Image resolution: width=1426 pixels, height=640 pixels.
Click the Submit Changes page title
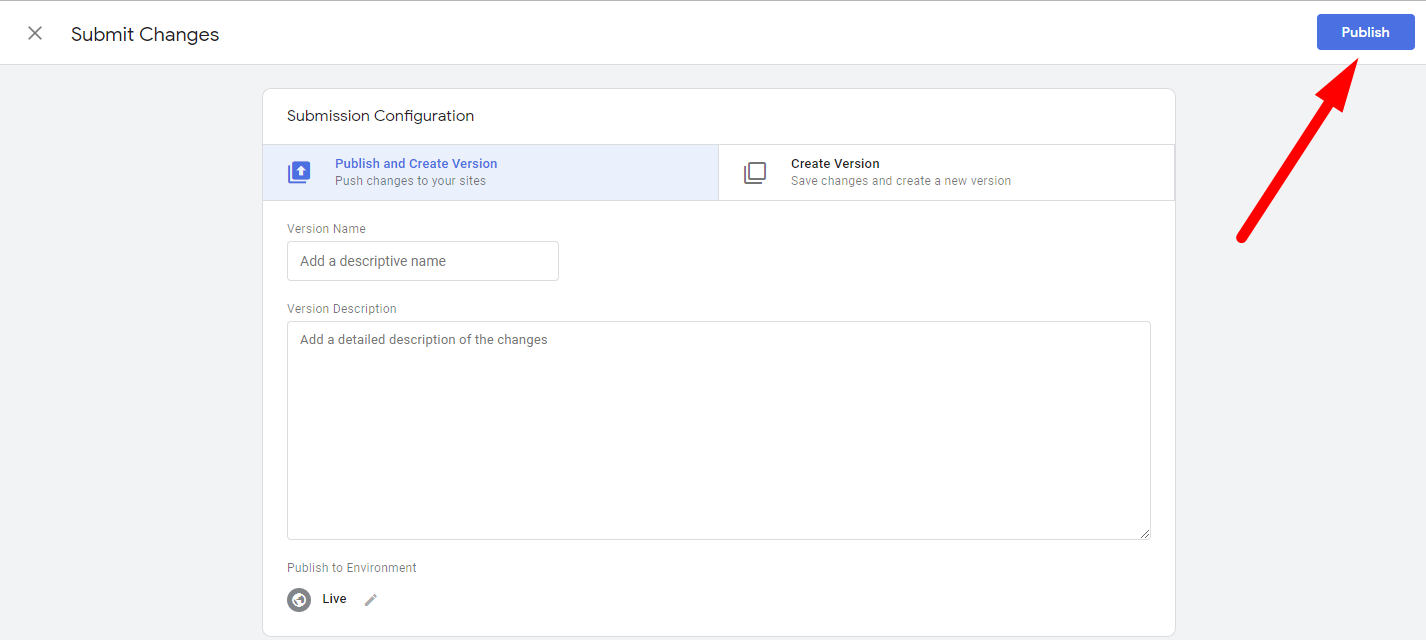[145, 34]
